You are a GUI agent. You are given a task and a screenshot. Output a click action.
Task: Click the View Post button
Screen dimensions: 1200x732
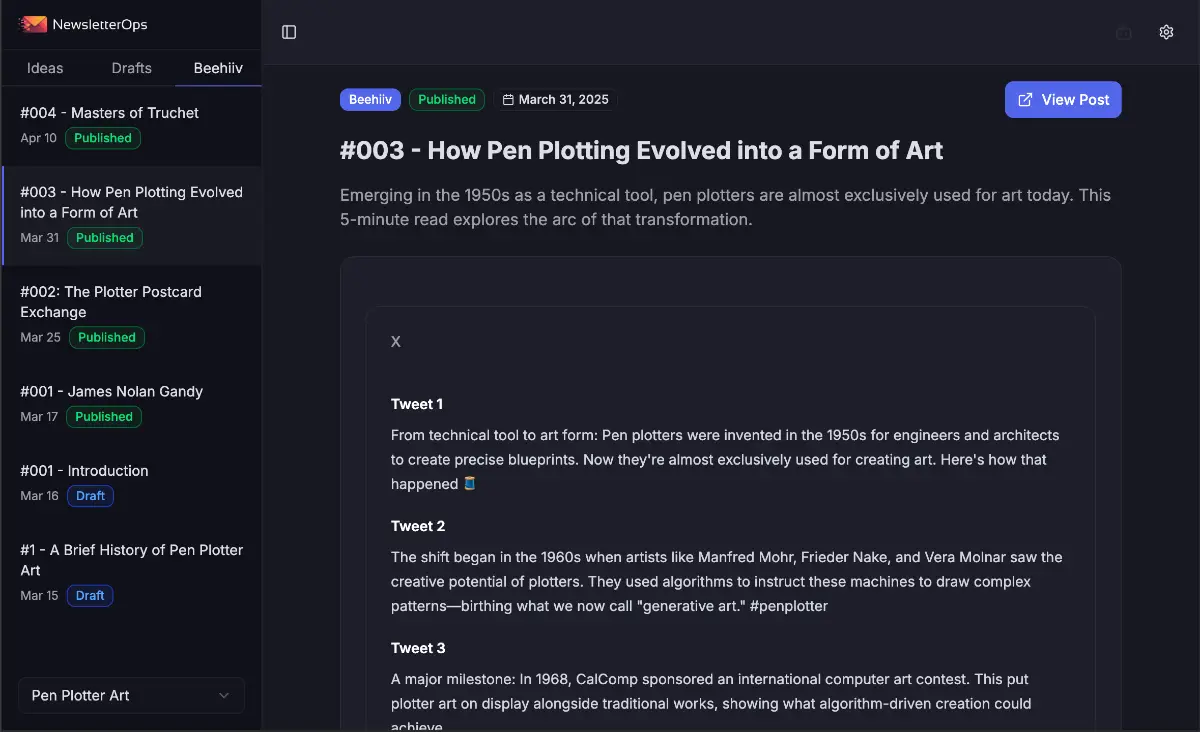pyautogui.click(x=1063, y=99)
